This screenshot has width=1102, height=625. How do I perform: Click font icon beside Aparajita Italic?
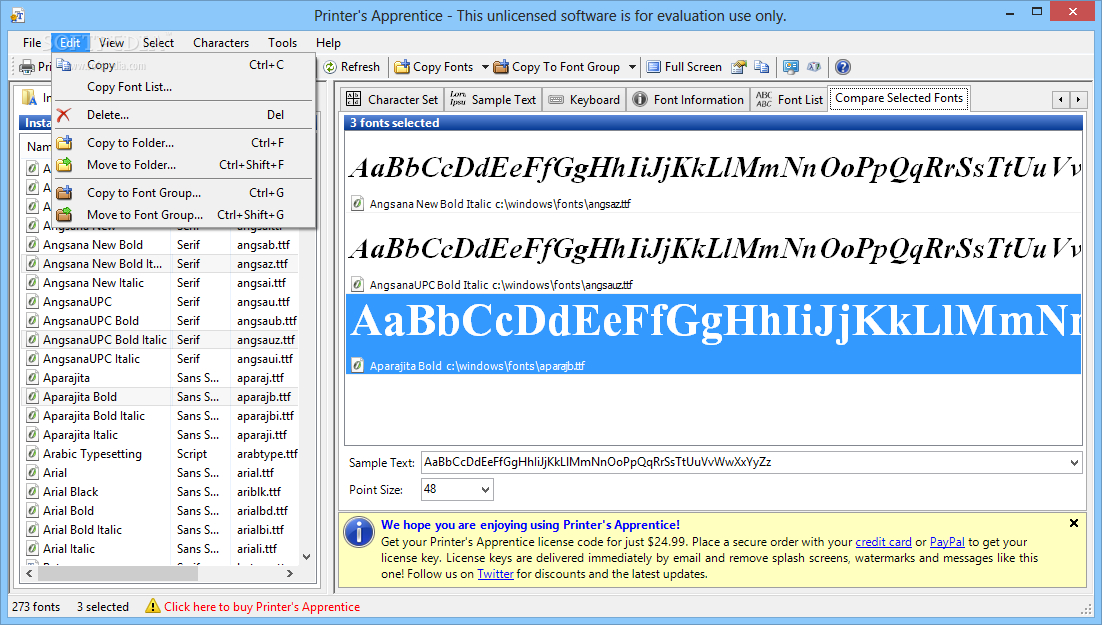point(32,434)
